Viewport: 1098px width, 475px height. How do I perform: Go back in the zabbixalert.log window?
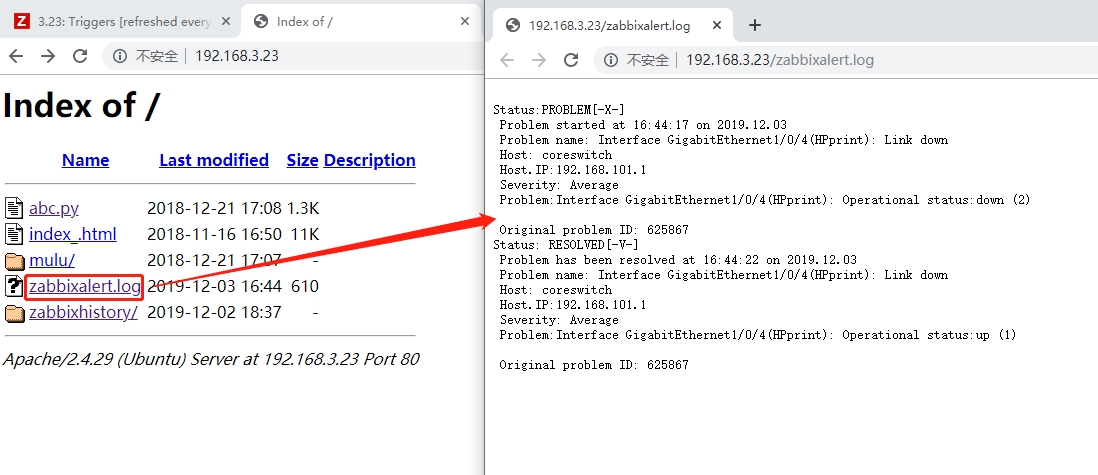click(507, 60)
